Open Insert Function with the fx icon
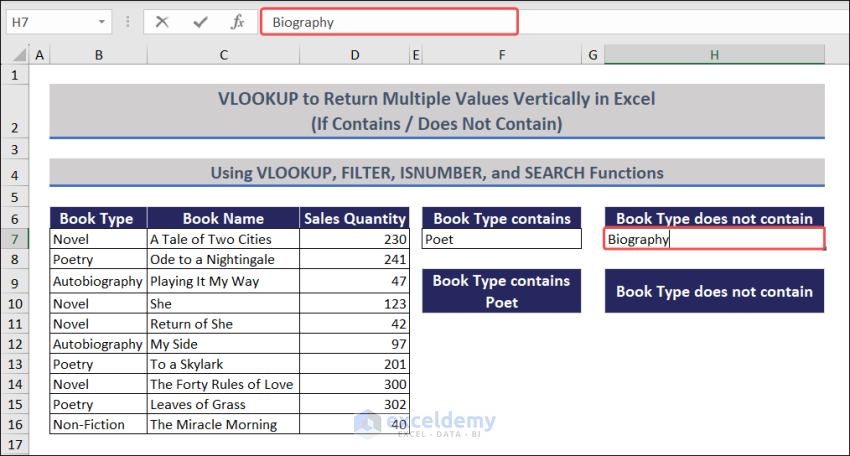This screenshot has width=850, height=456. [237, 22]
